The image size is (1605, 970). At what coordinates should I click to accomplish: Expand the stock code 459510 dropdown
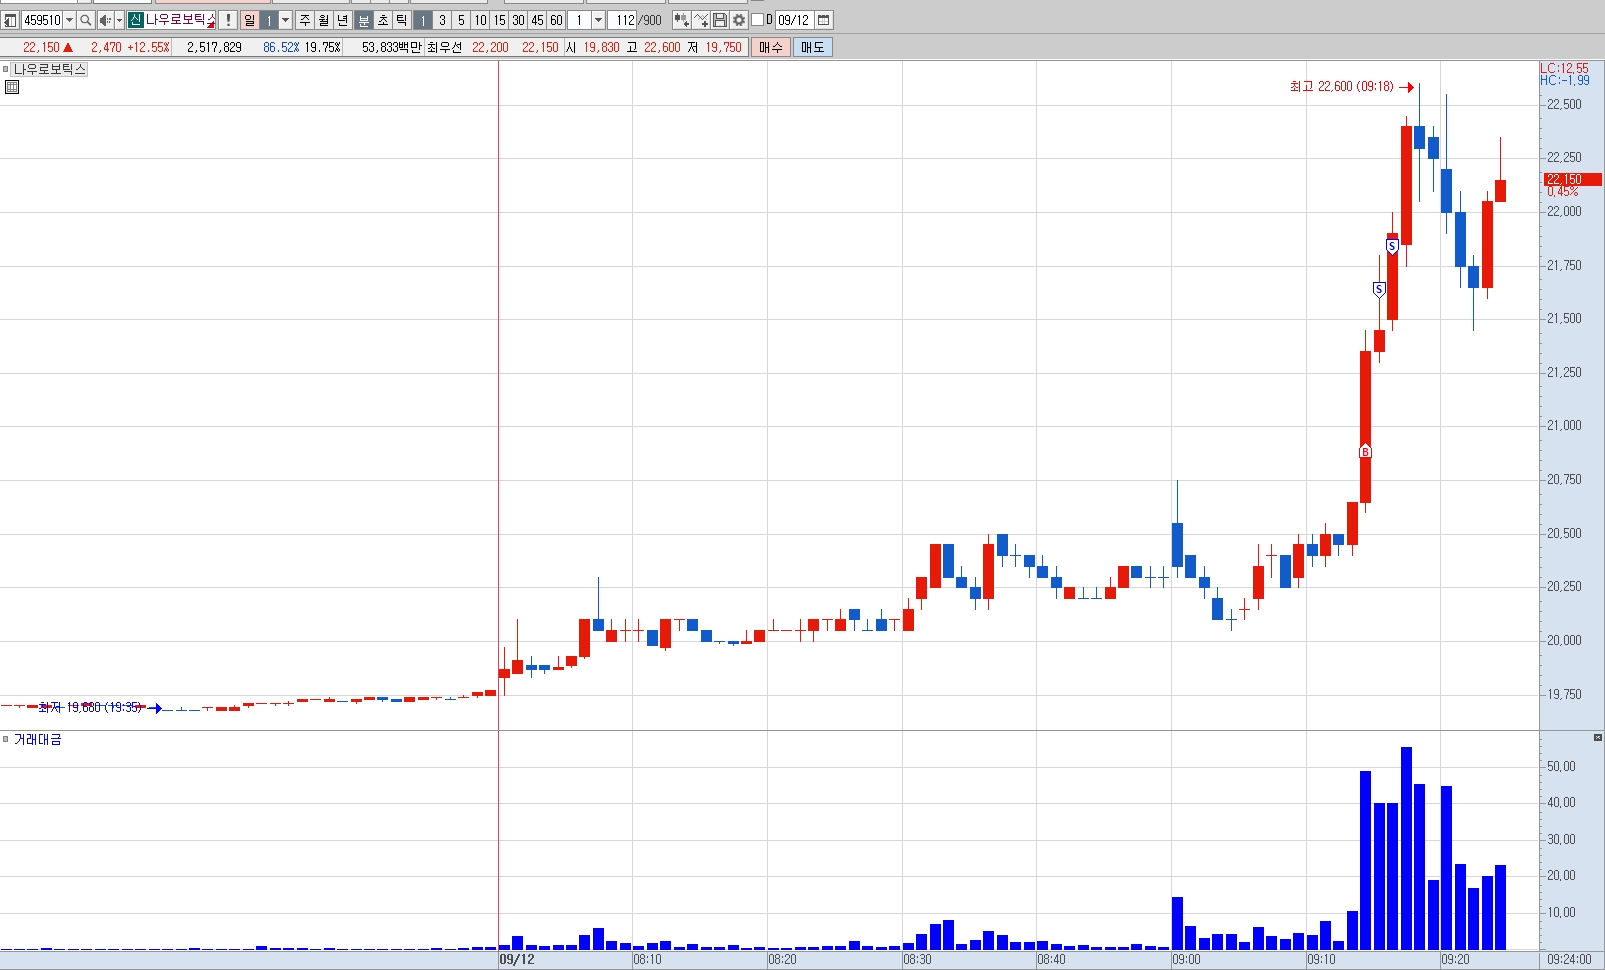click(69, 20)
